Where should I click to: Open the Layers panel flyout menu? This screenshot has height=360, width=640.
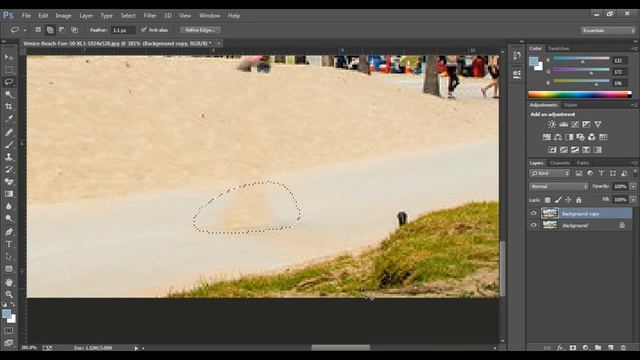click(634, 163)
